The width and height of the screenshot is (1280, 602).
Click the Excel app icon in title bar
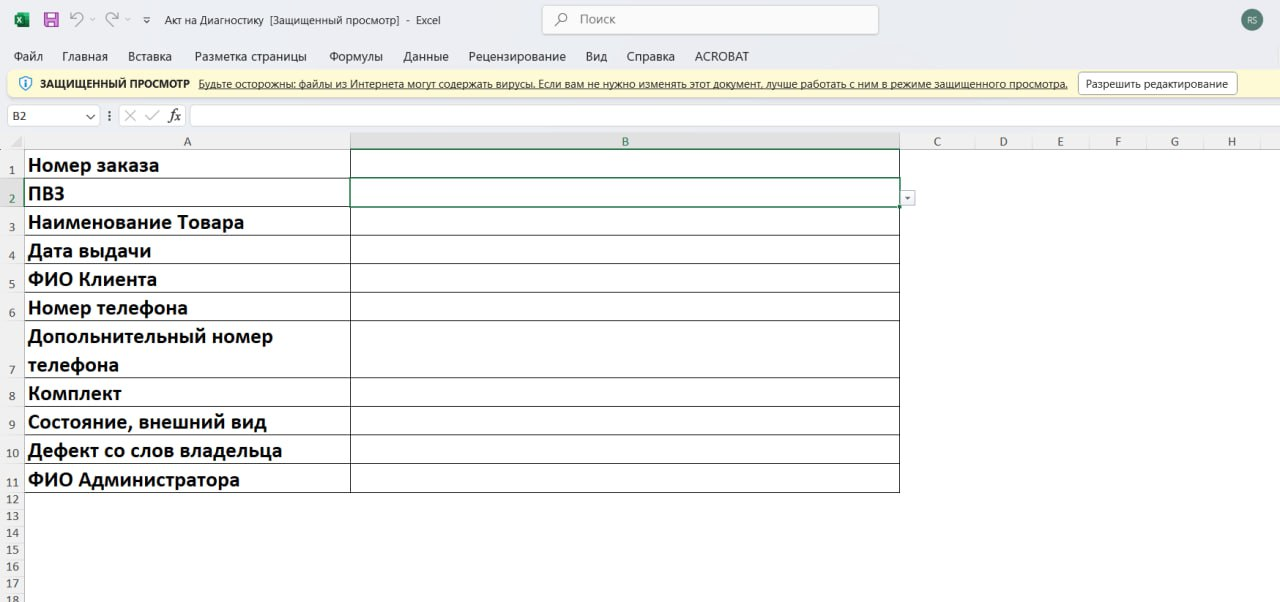tap(22, 20)
